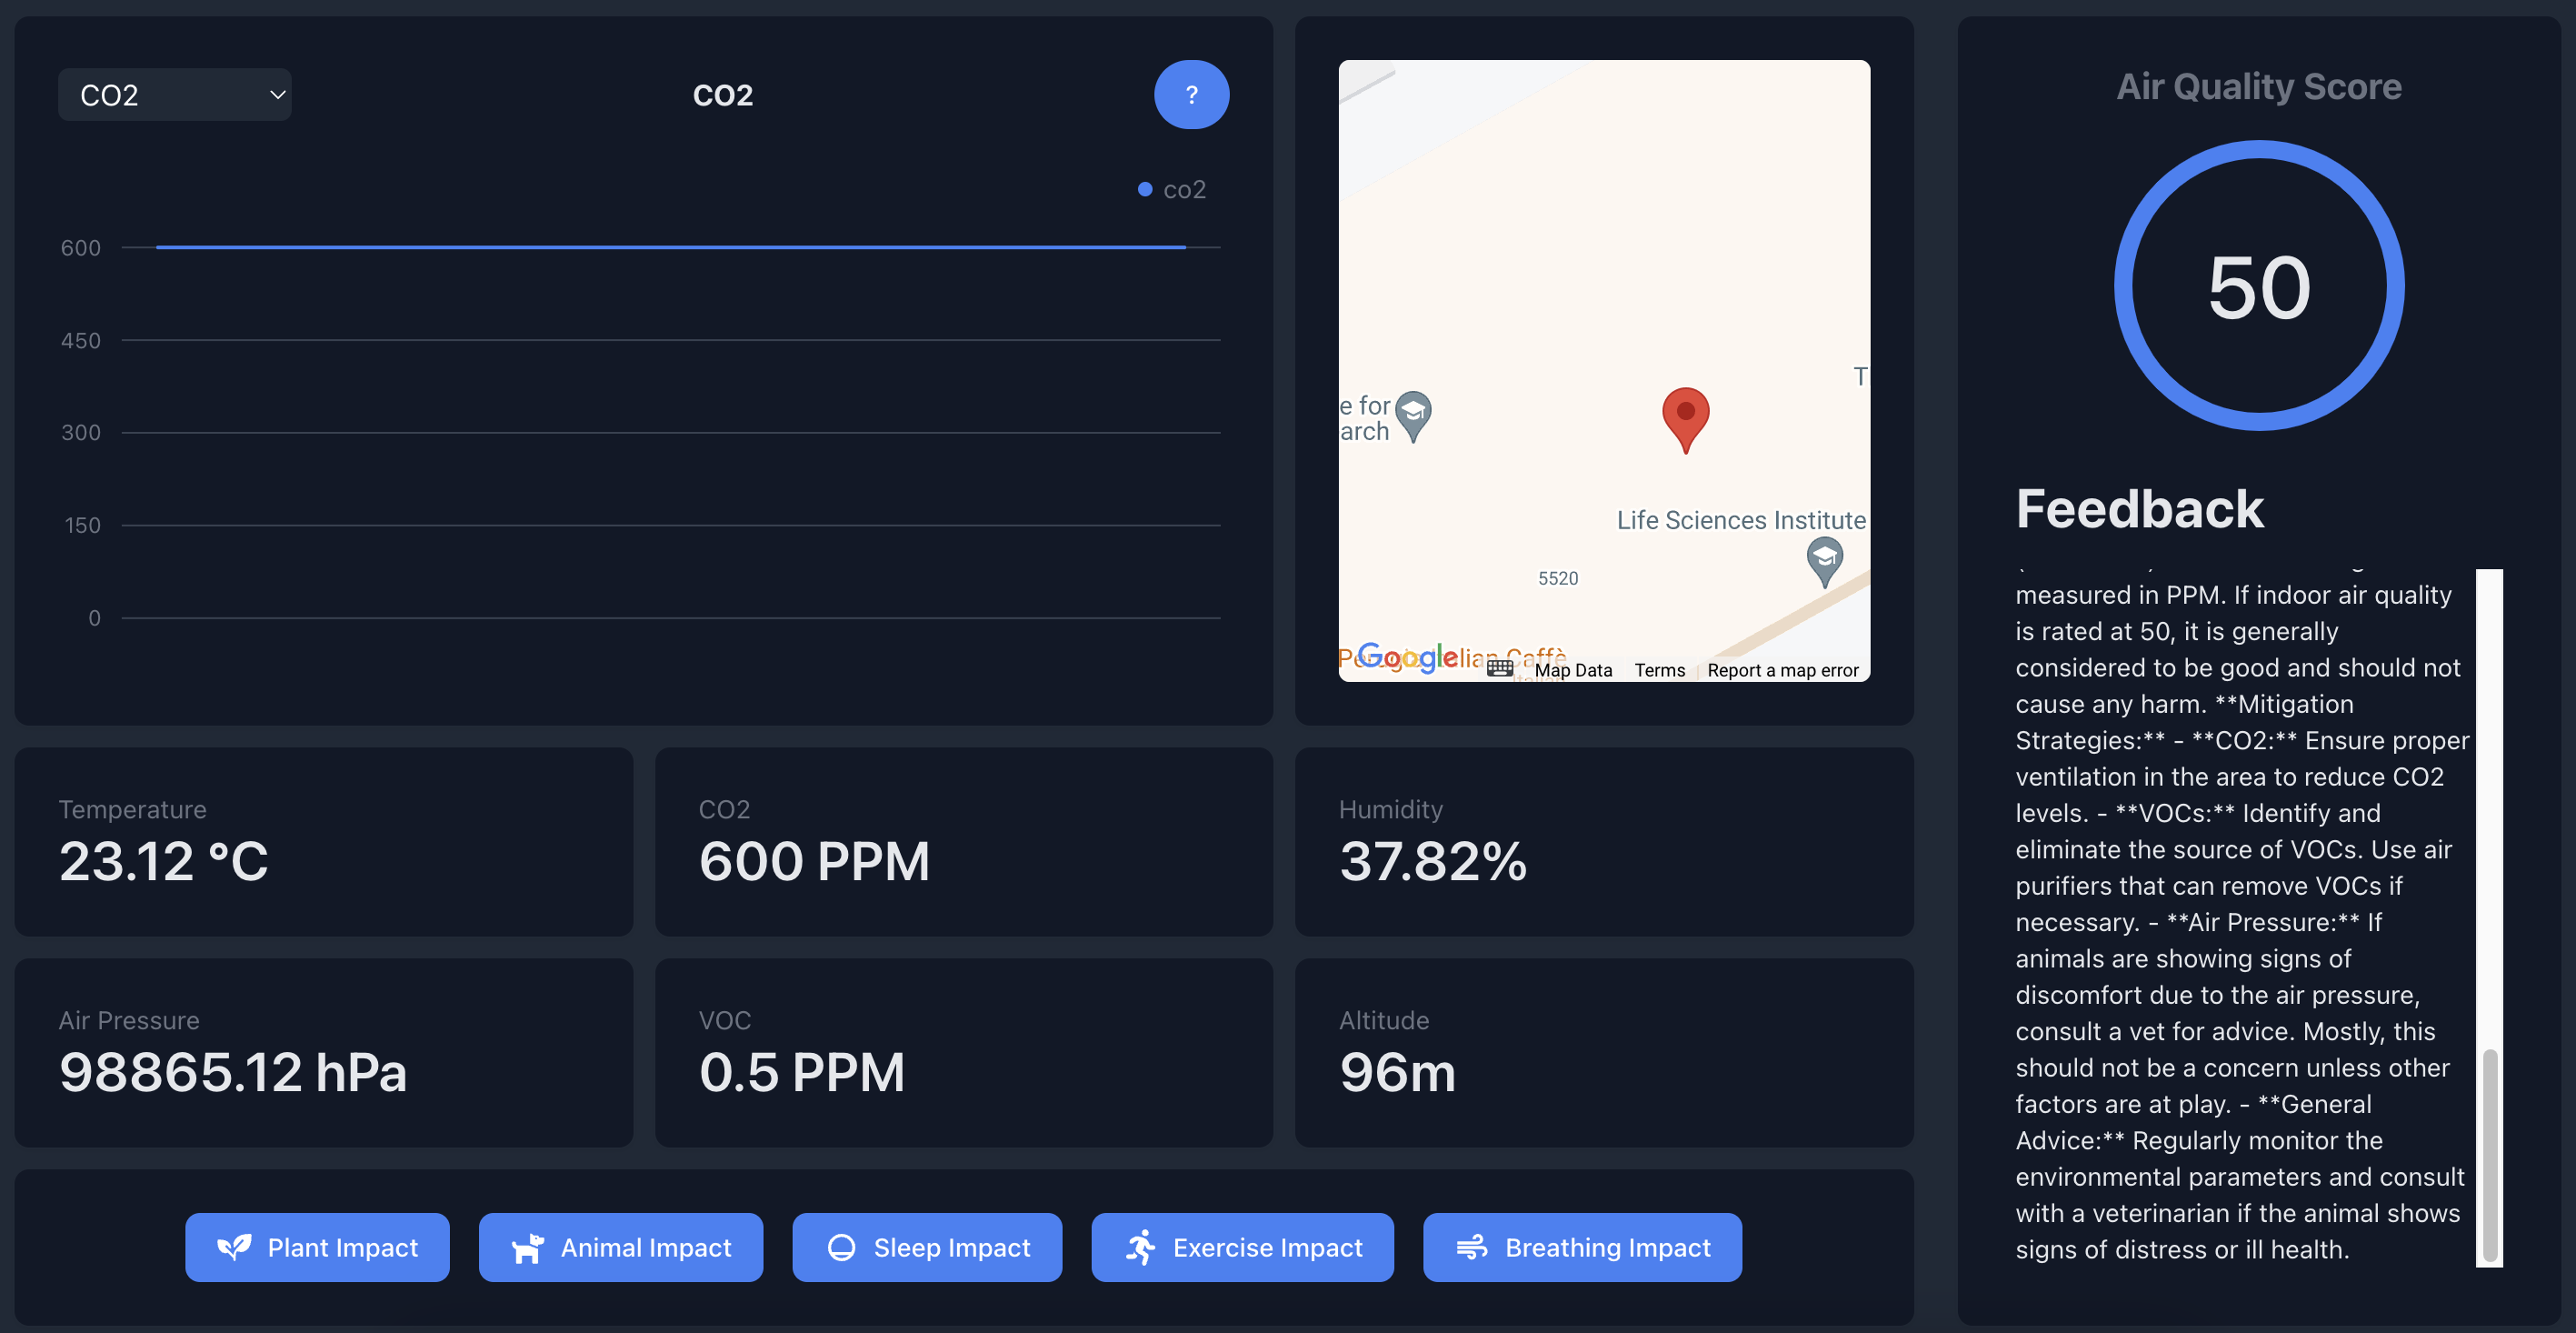Click Report a map error link
This screenshot has width=2576, height=1333.
tap(1782, 670)
